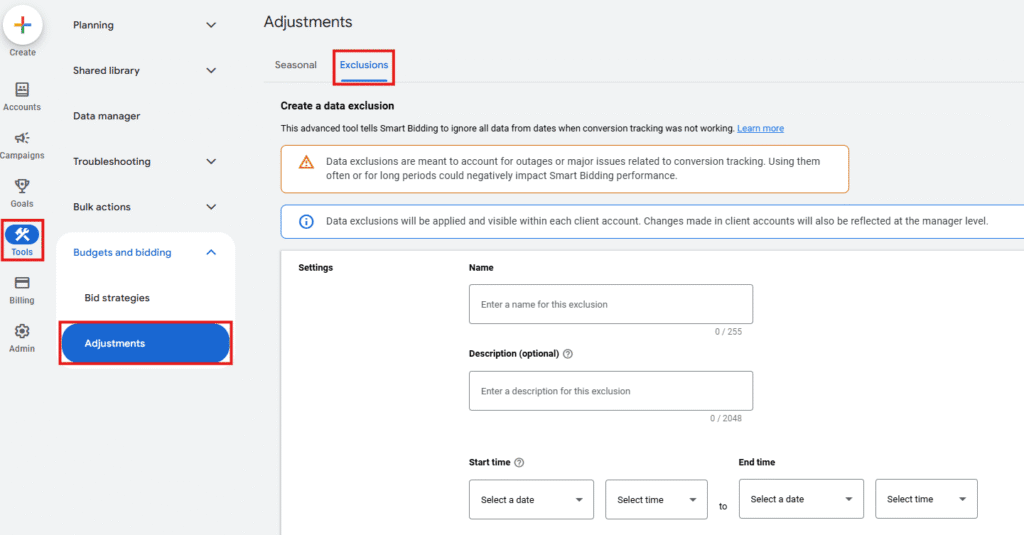The height and width of the screenshot is (535, 1024).
Task: Click the Create plus icon
Action: tap(22, 24)
